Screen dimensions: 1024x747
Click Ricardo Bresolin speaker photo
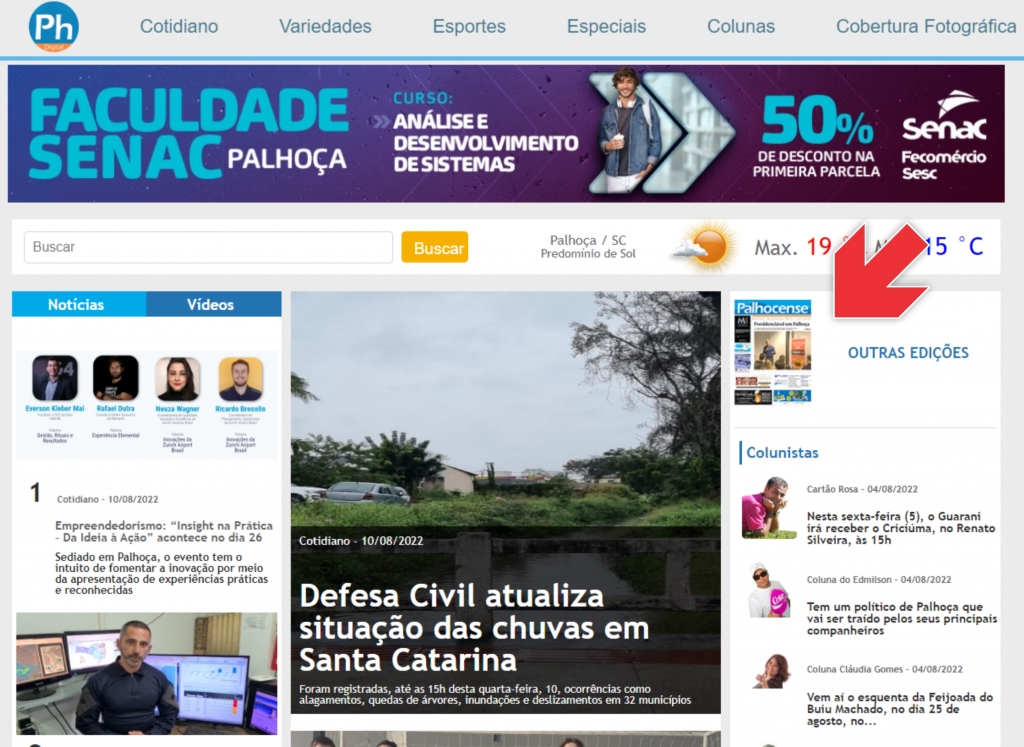coord(240,379)
